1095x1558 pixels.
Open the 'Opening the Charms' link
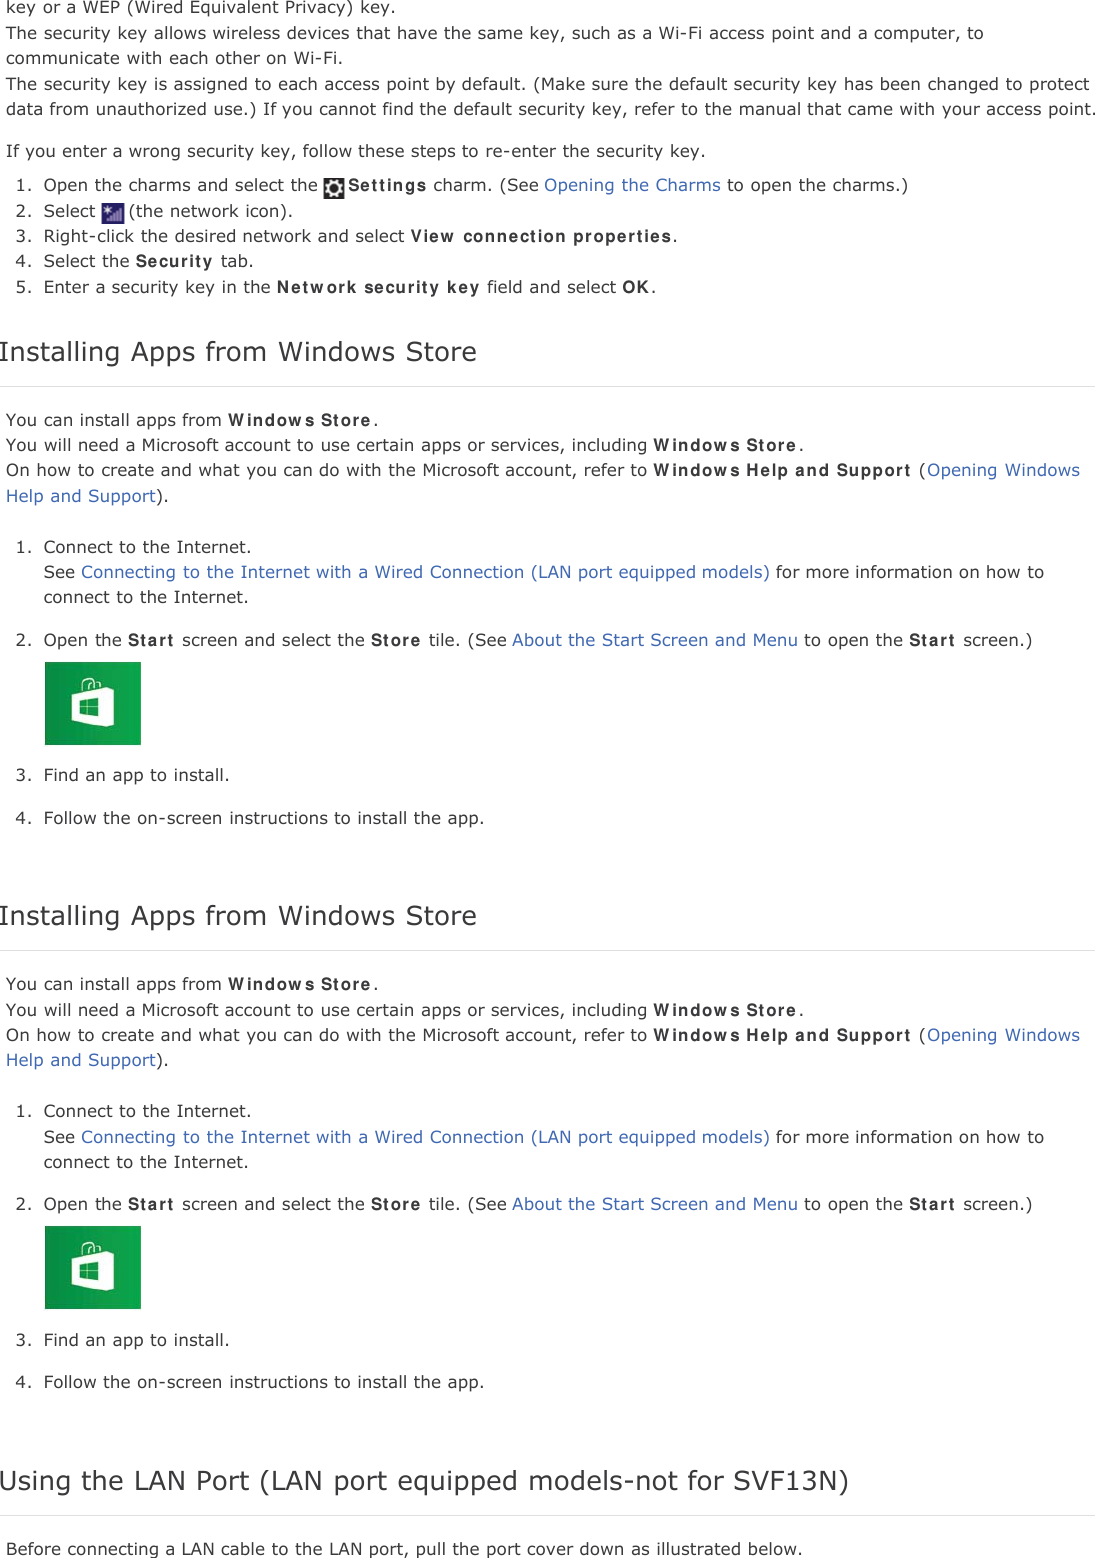coord(632,185)
